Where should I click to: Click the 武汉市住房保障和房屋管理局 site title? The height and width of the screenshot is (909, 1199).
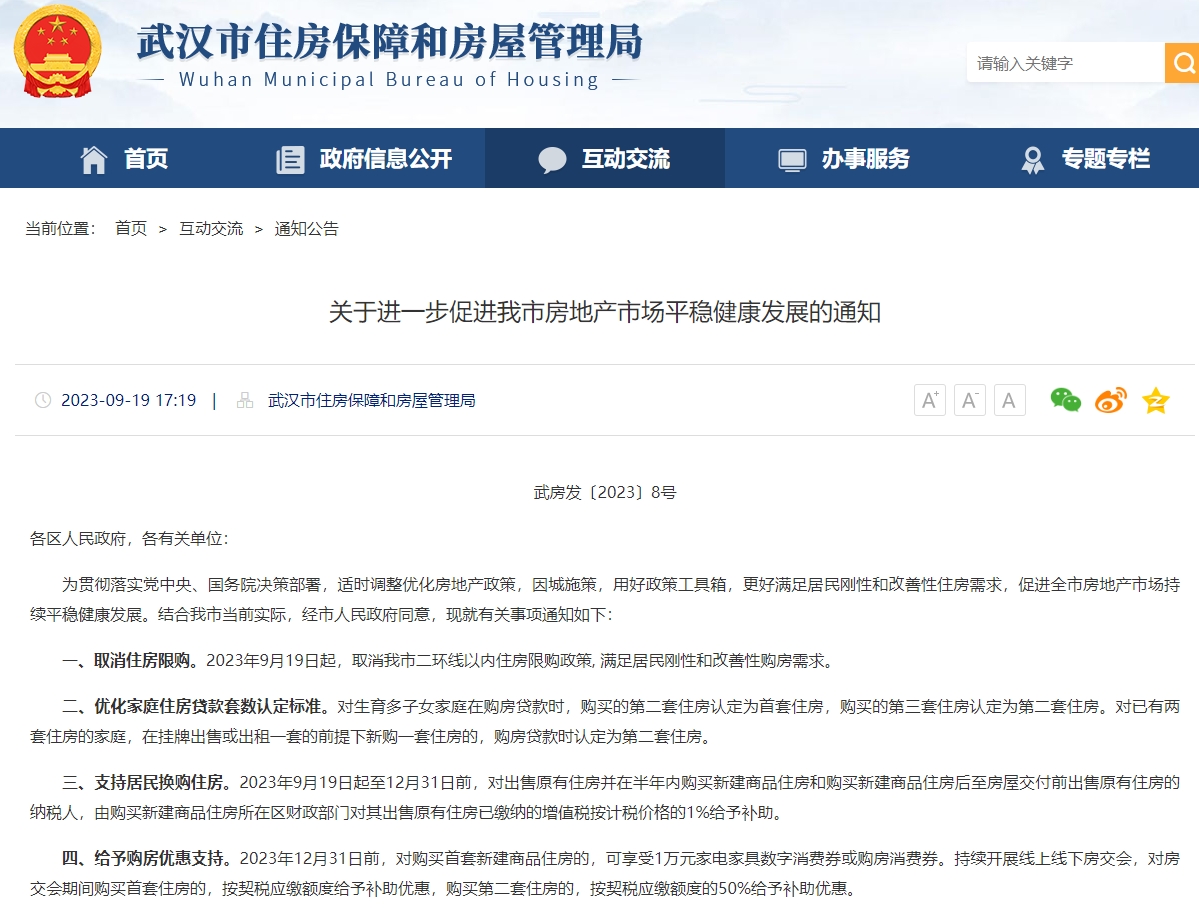pyautogui.click(x=389, y=44)
